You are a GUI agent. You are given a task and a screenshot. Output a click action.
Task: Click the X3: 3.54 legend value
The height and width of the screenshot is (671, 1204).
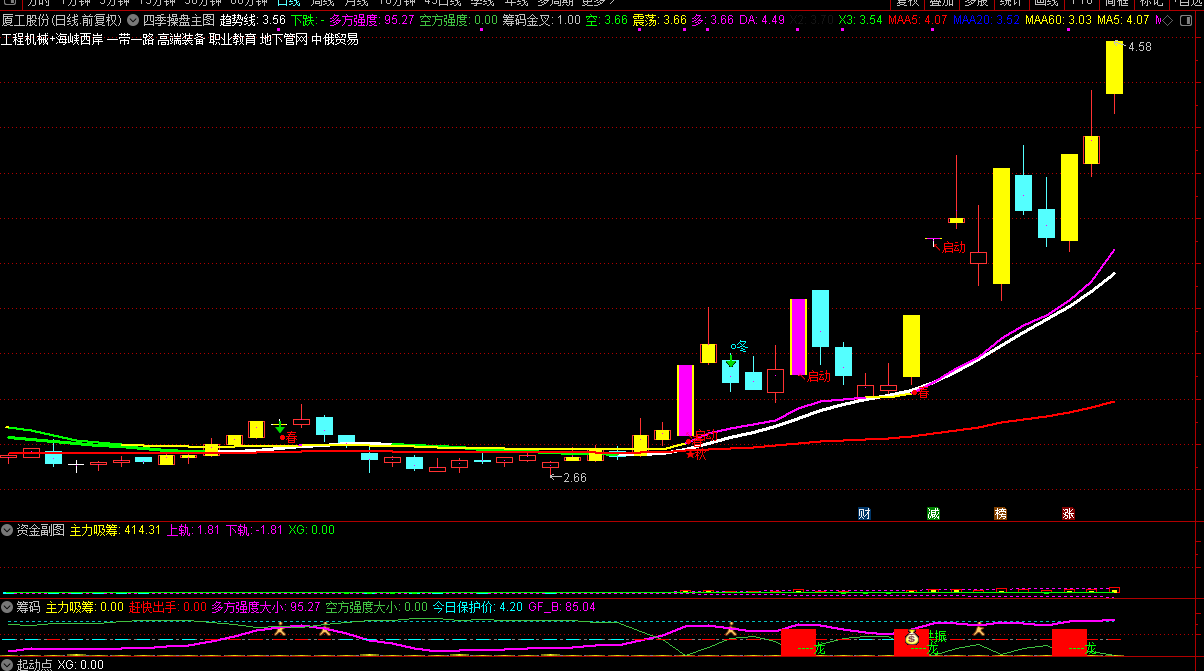pyautogui.click(x=861, y=19)
